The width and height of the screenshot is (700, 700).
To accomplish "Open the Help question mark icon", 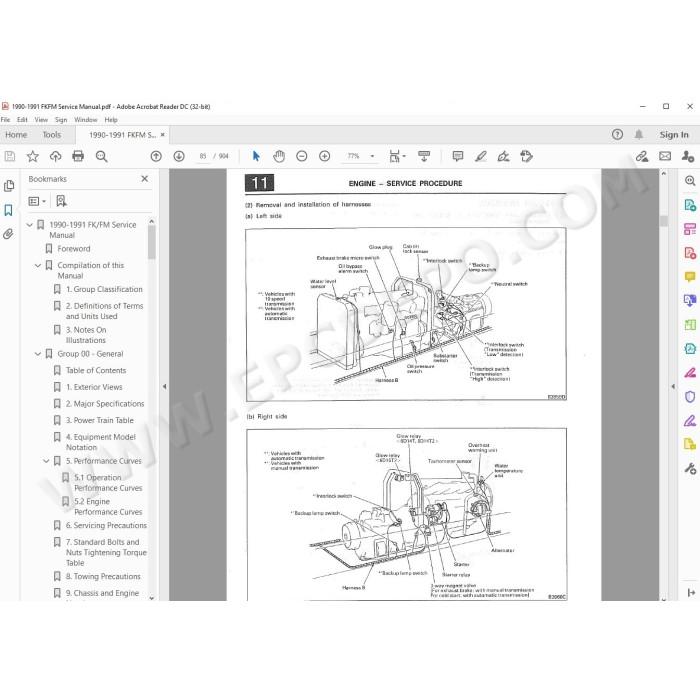I will [x=617, y=134].
